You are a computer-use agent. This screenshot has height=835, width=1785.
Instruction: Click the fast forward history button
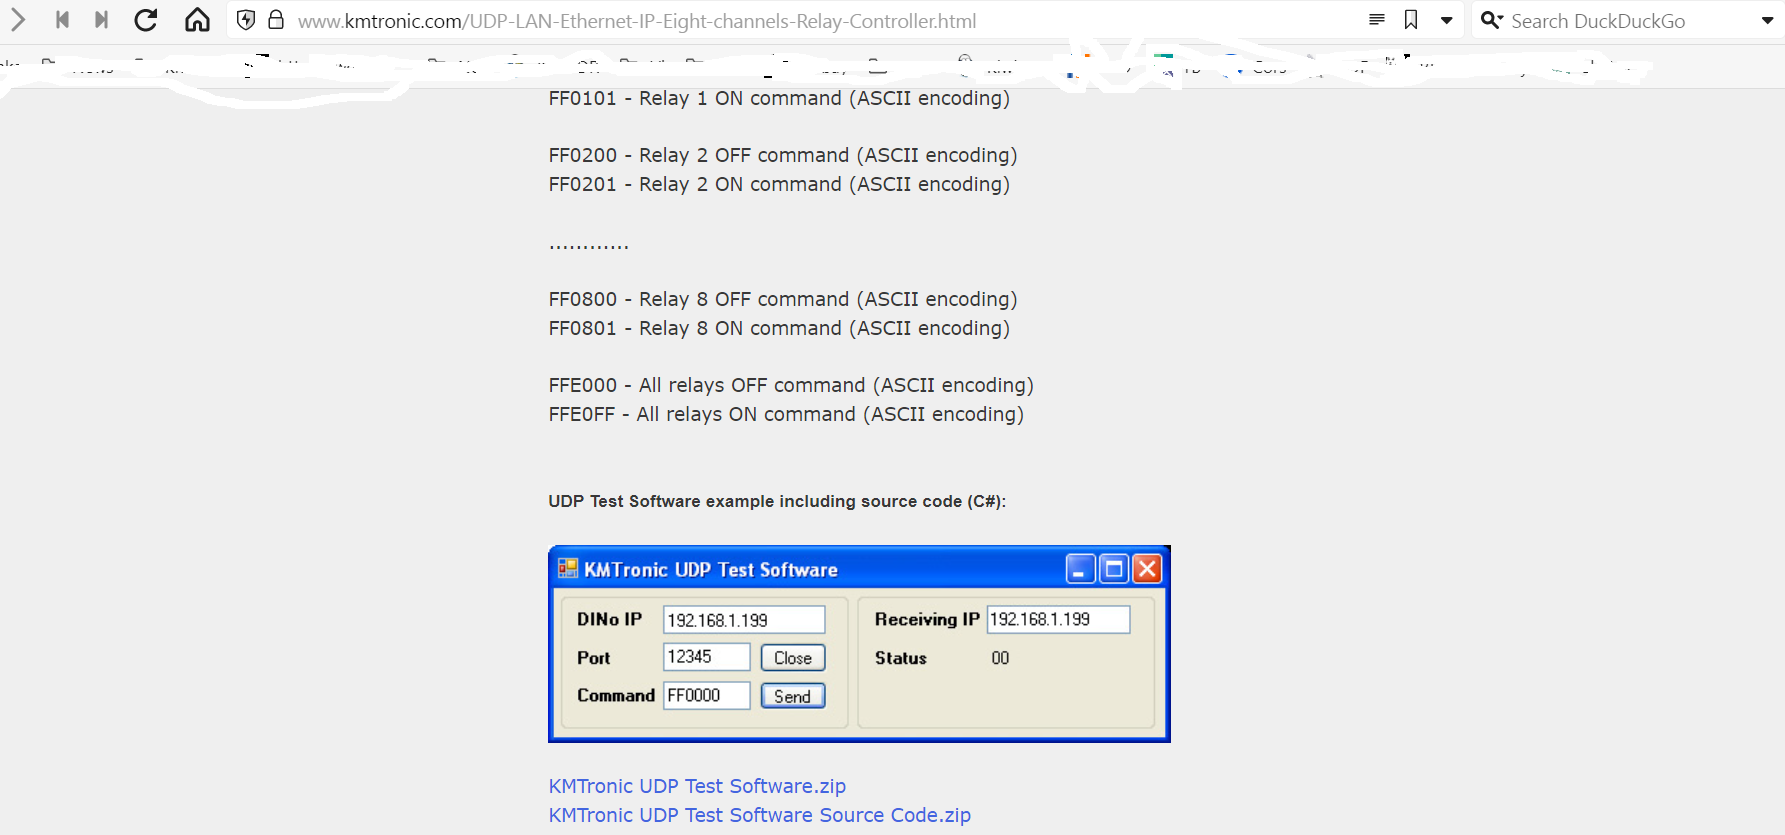point(101,20)
